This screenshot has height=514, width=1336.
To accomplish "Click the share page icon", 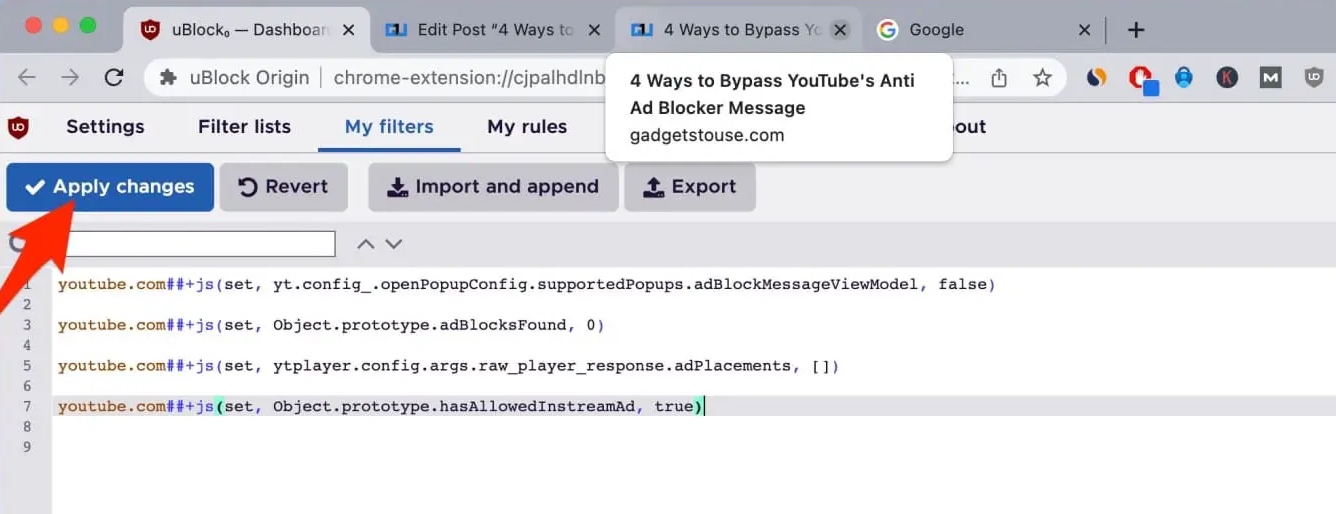I will 998,77.
